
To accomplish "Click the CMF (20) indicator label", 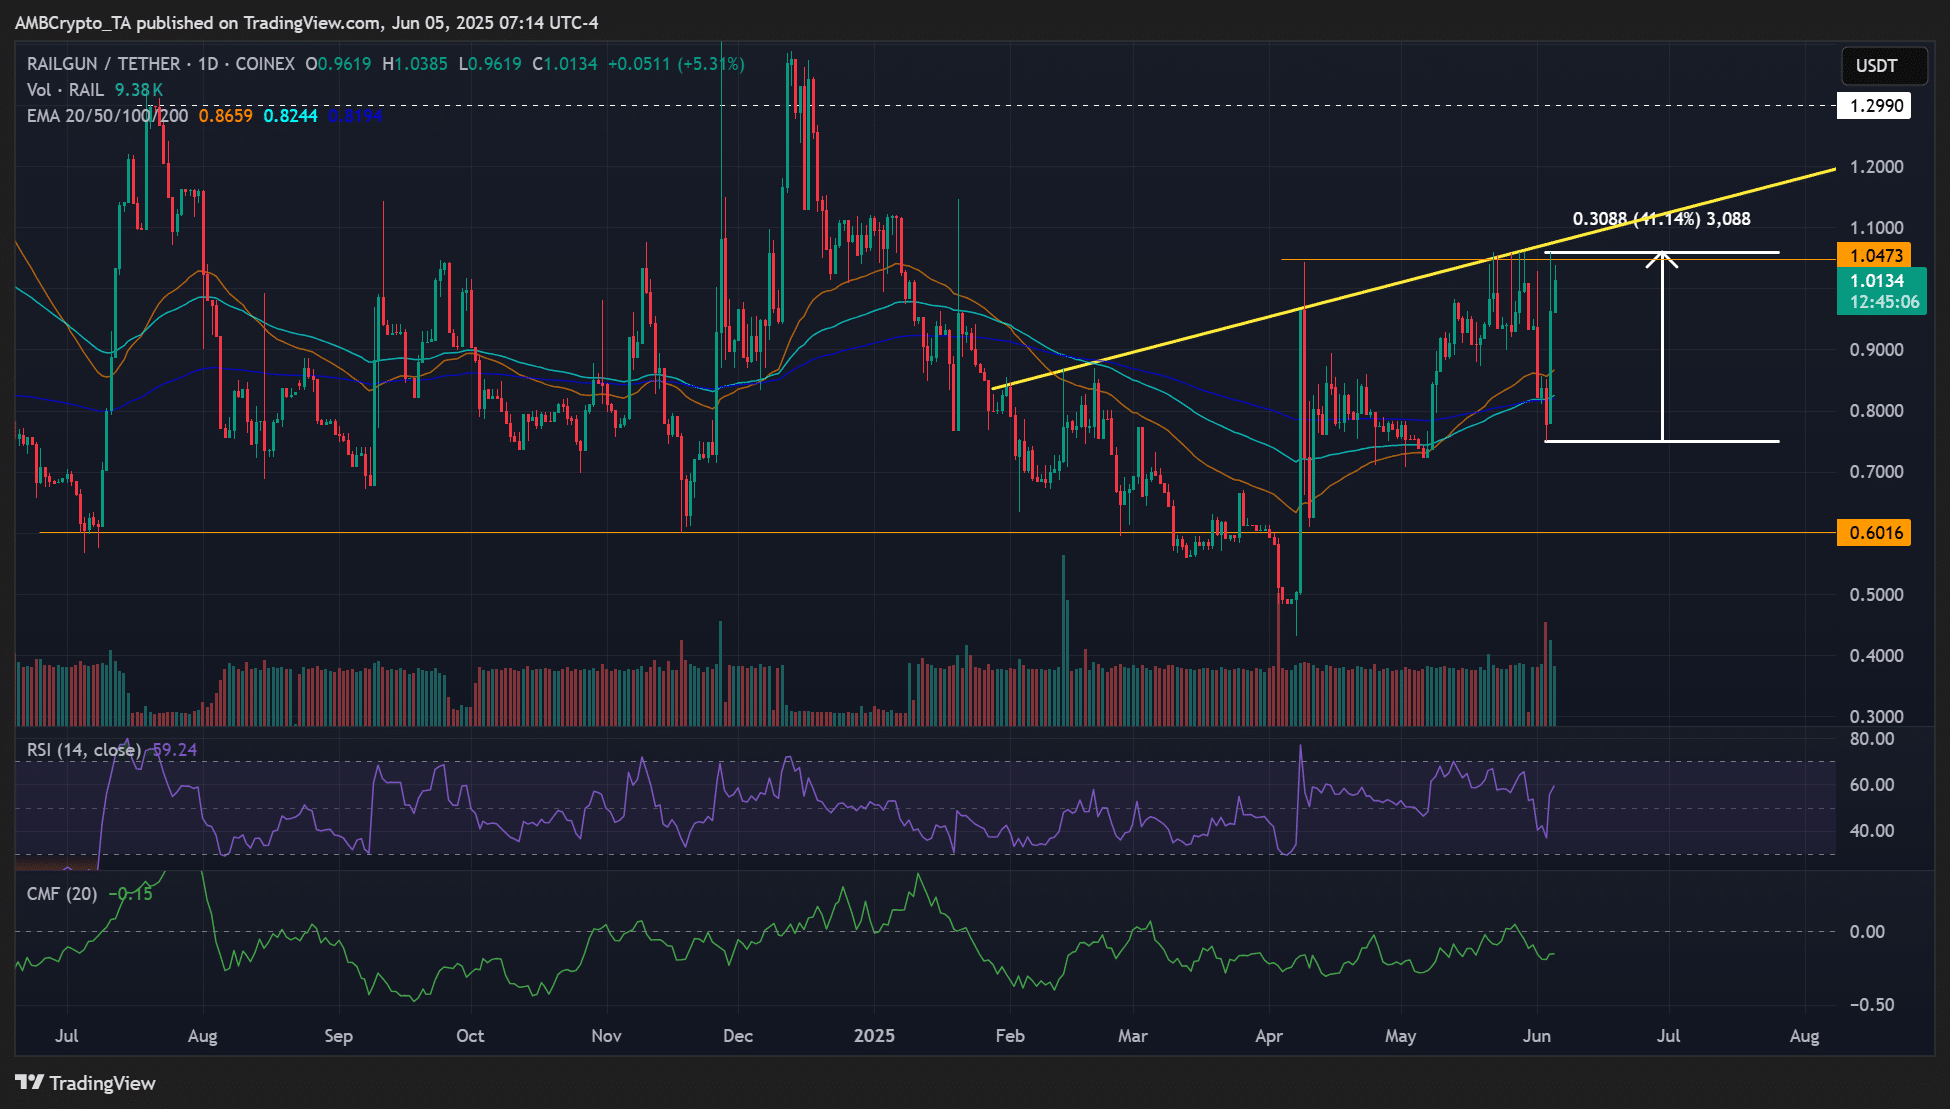I will 62,894.
